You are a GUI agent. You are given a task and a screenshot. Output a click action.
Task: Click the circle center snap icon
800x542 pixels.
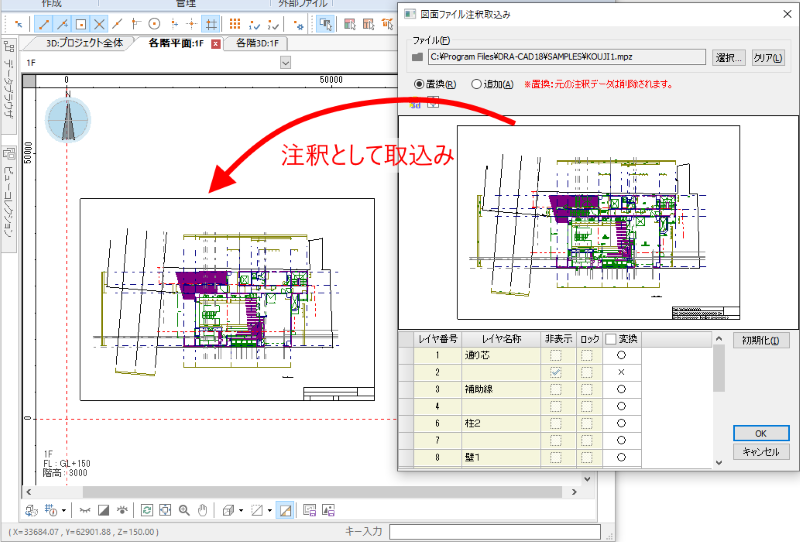click(154, 23)
